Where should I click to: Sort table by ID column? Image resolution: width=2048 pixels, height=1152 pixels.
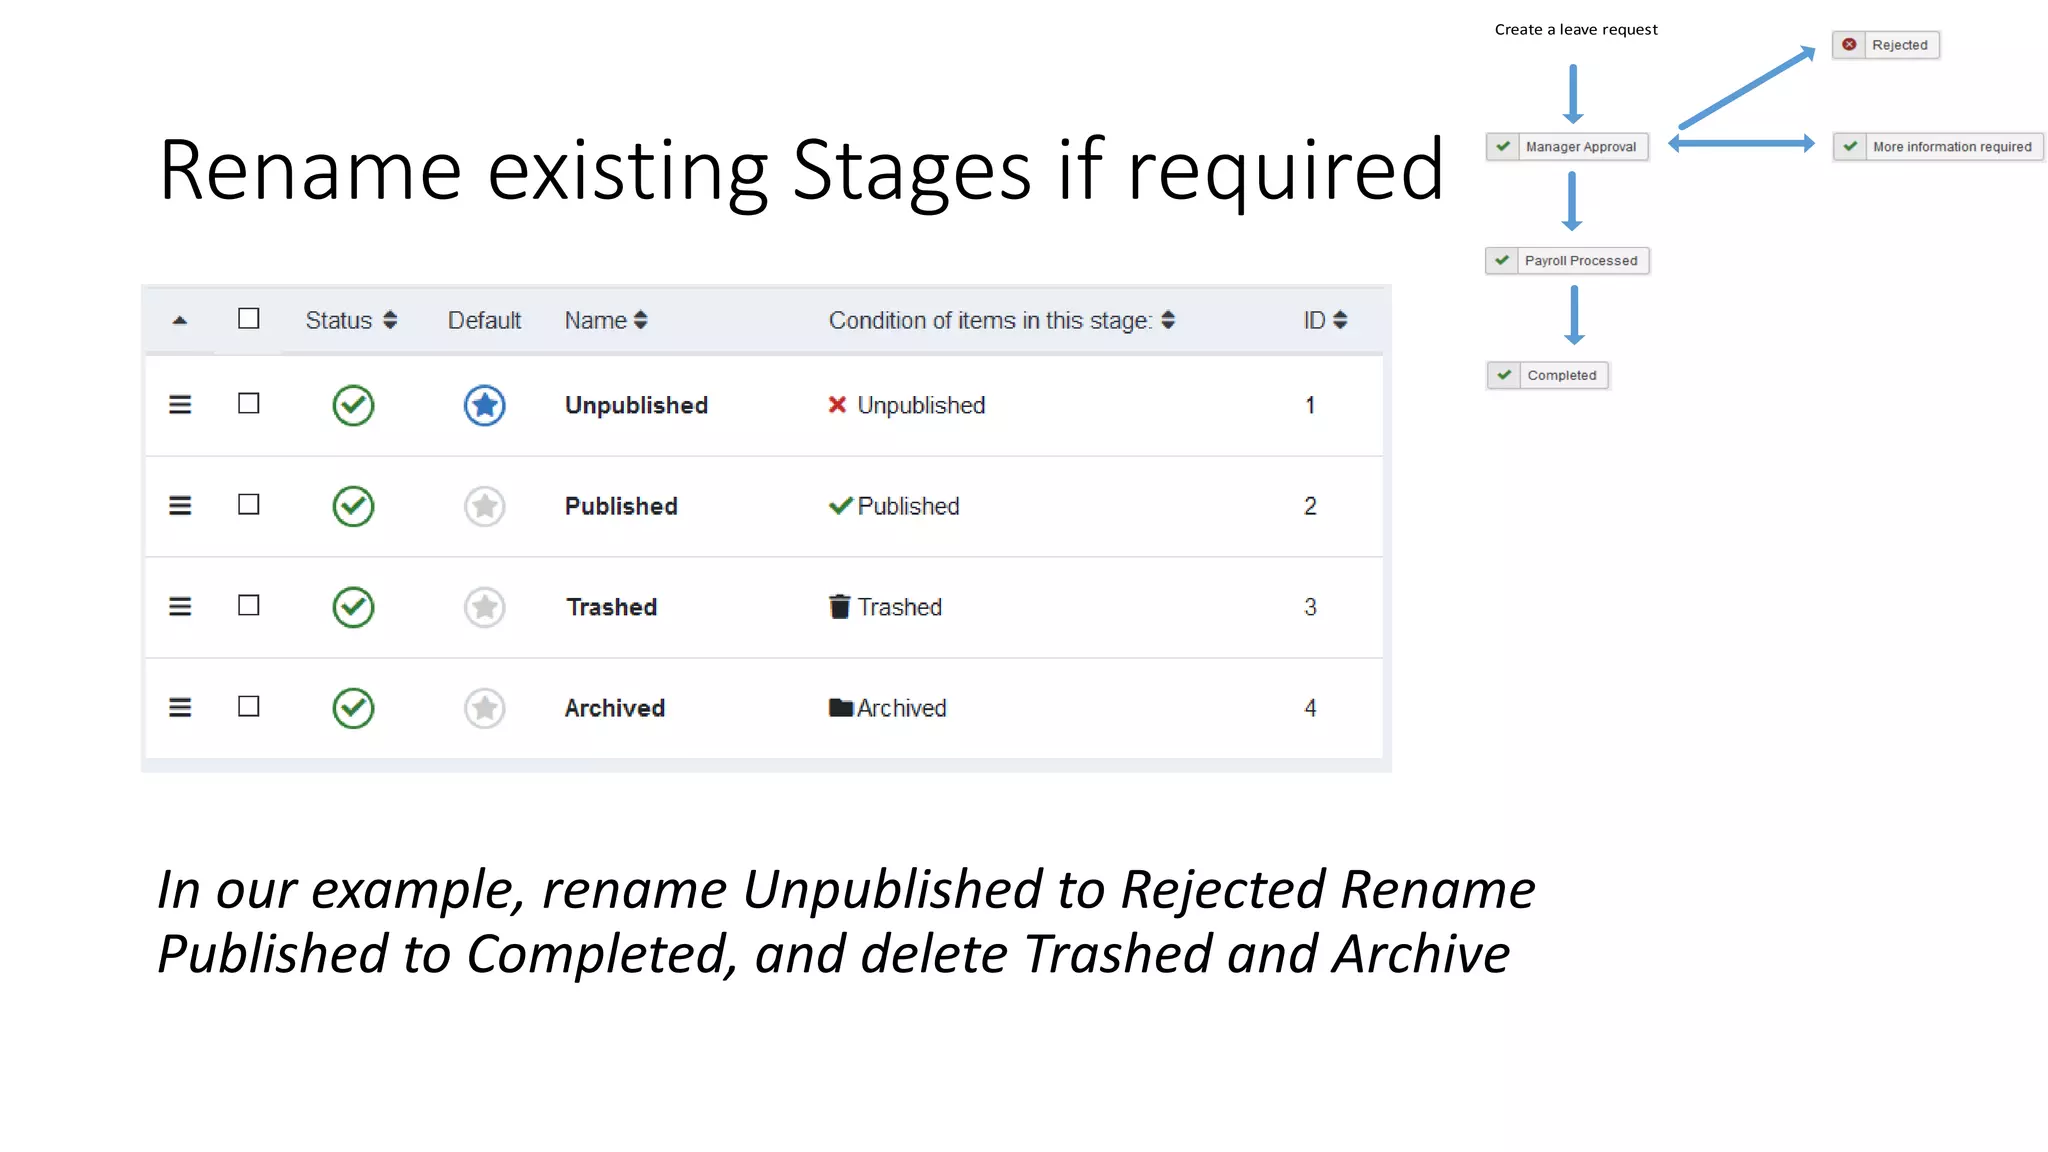[x=1325, y=320]
